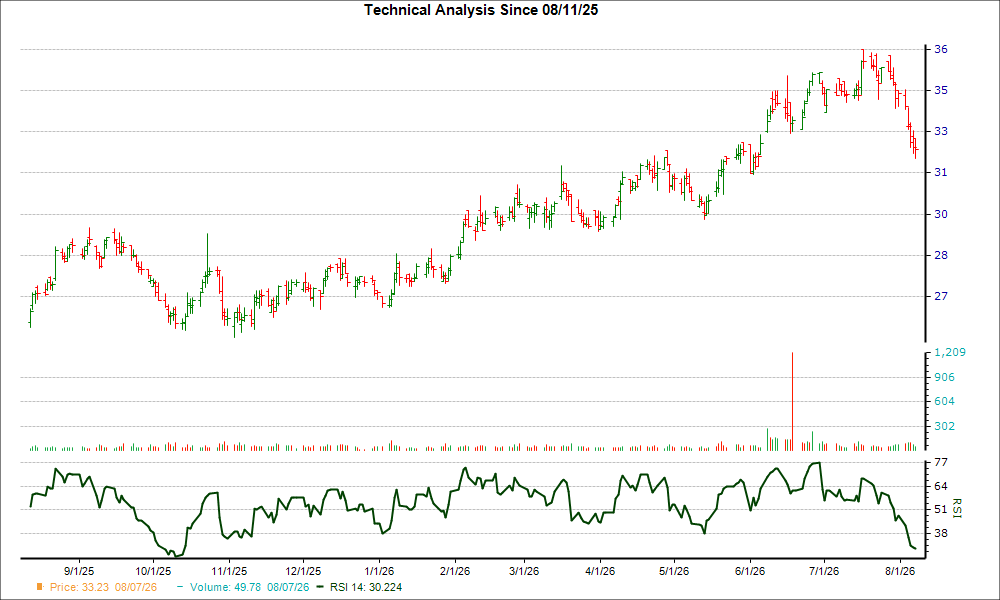Image resolution: width=1000 pixels, height=600 pixels.
Task: Click the volume axis value 1,209
Action: coord(950,352)
